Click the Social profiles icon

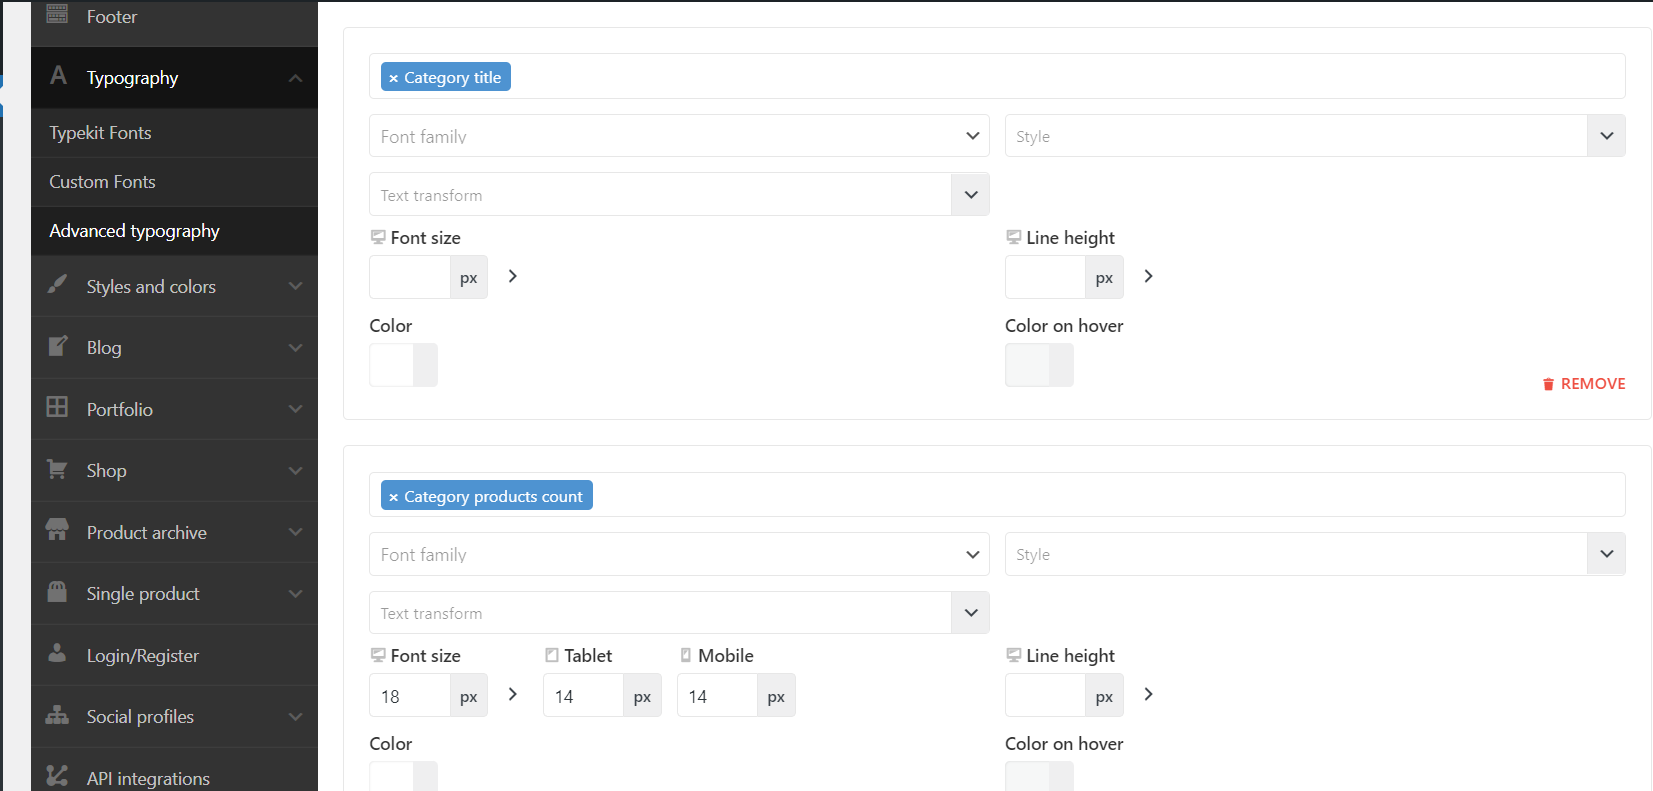tap(58, 715)
